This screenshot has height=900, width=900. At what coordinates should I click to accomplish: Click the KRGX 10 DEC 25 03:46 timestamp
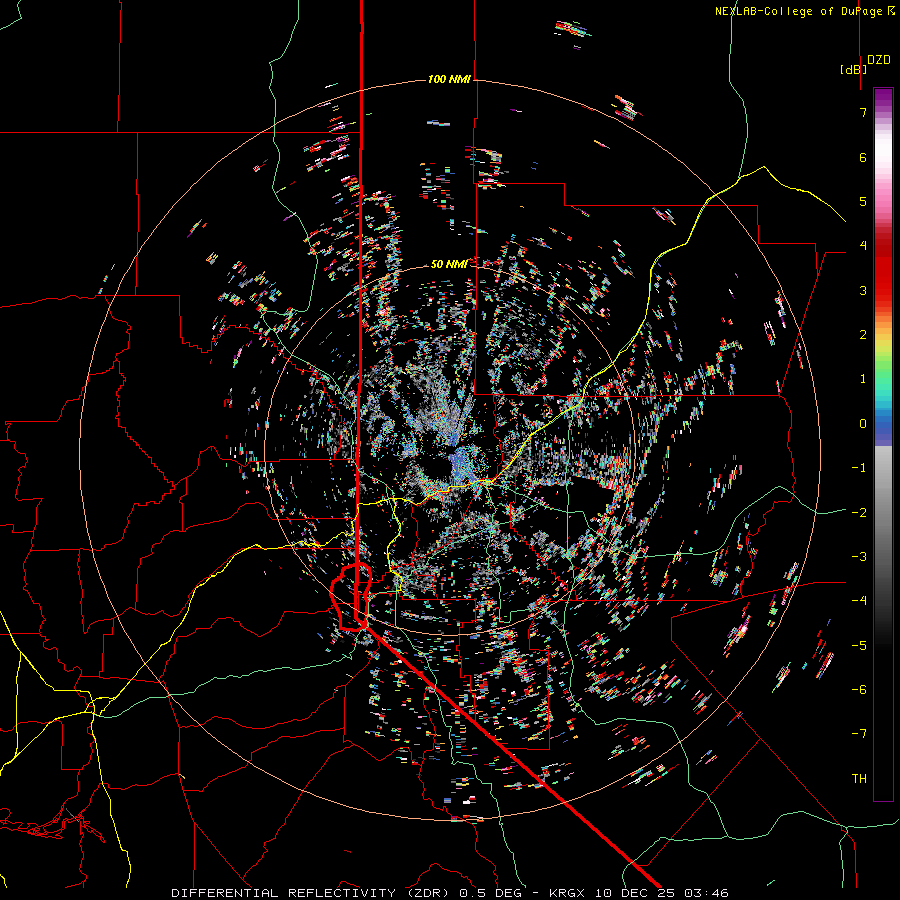(x=639, y=893)
